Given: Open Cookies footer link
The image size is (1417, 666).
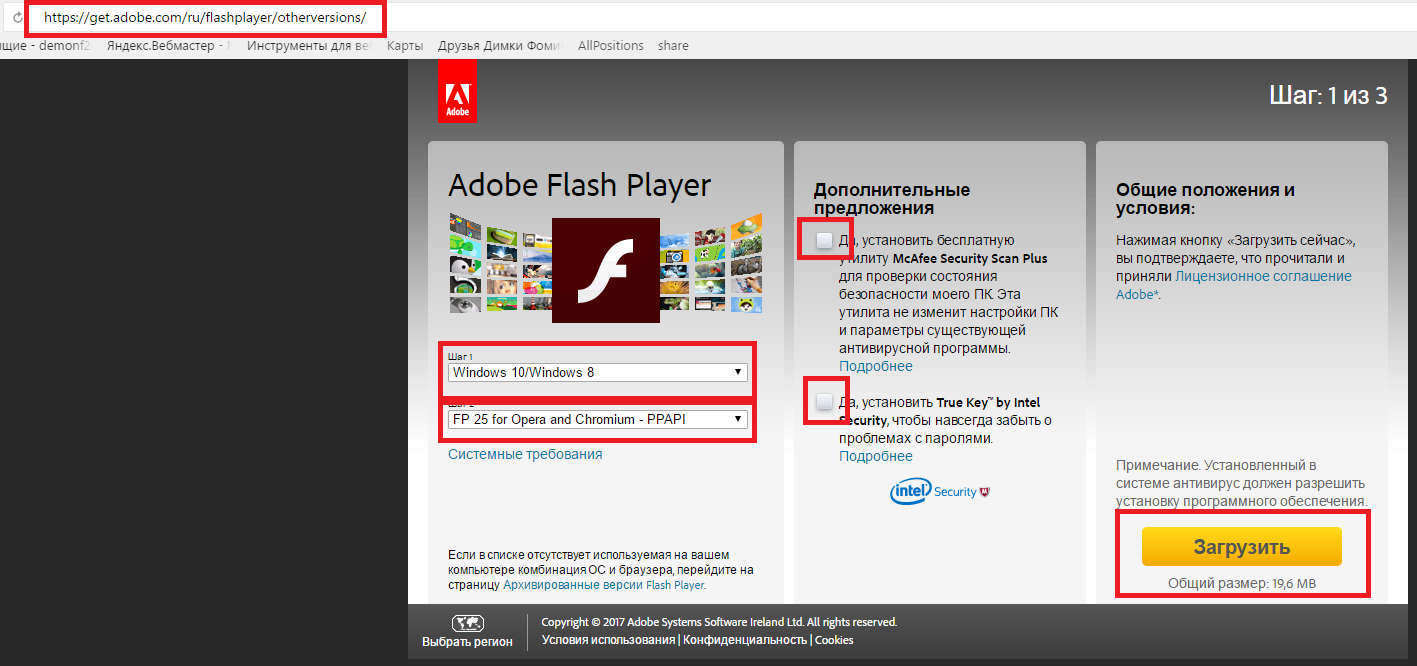Looking at the screenshot, I should 834,640.
